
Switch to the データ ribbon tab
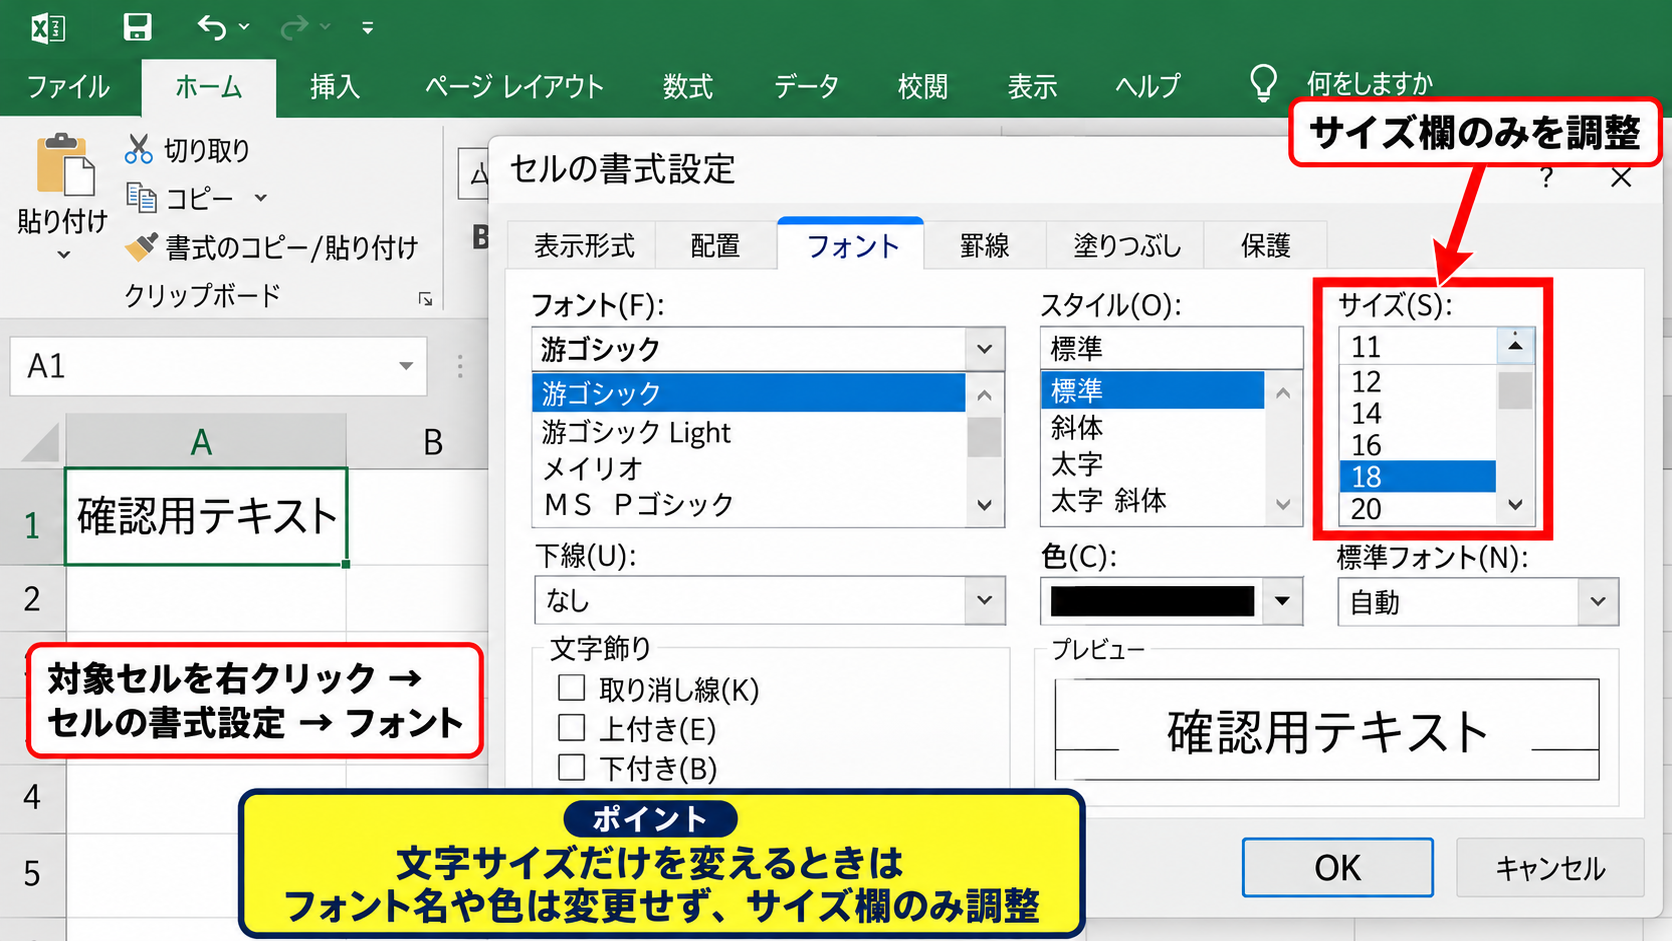click(x=806, y=87)
